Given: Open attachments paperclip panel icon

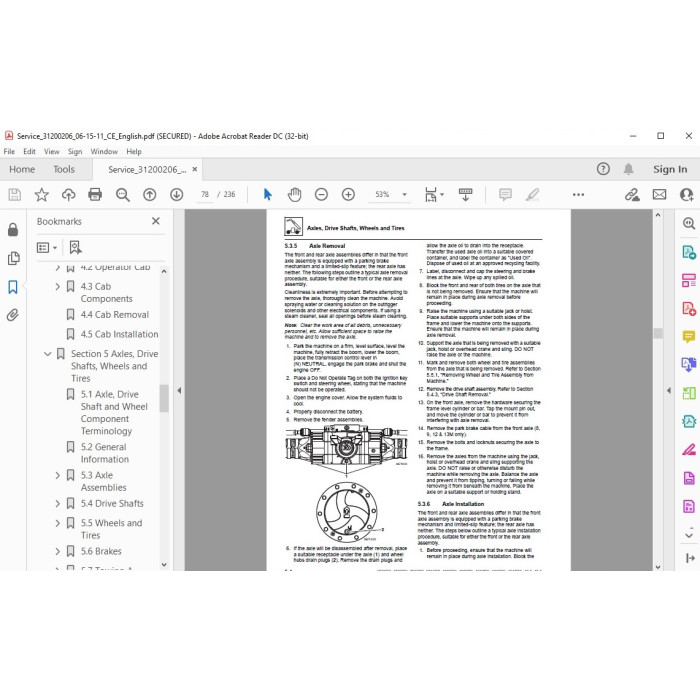Looking at the screenshot, I should 12,315.
